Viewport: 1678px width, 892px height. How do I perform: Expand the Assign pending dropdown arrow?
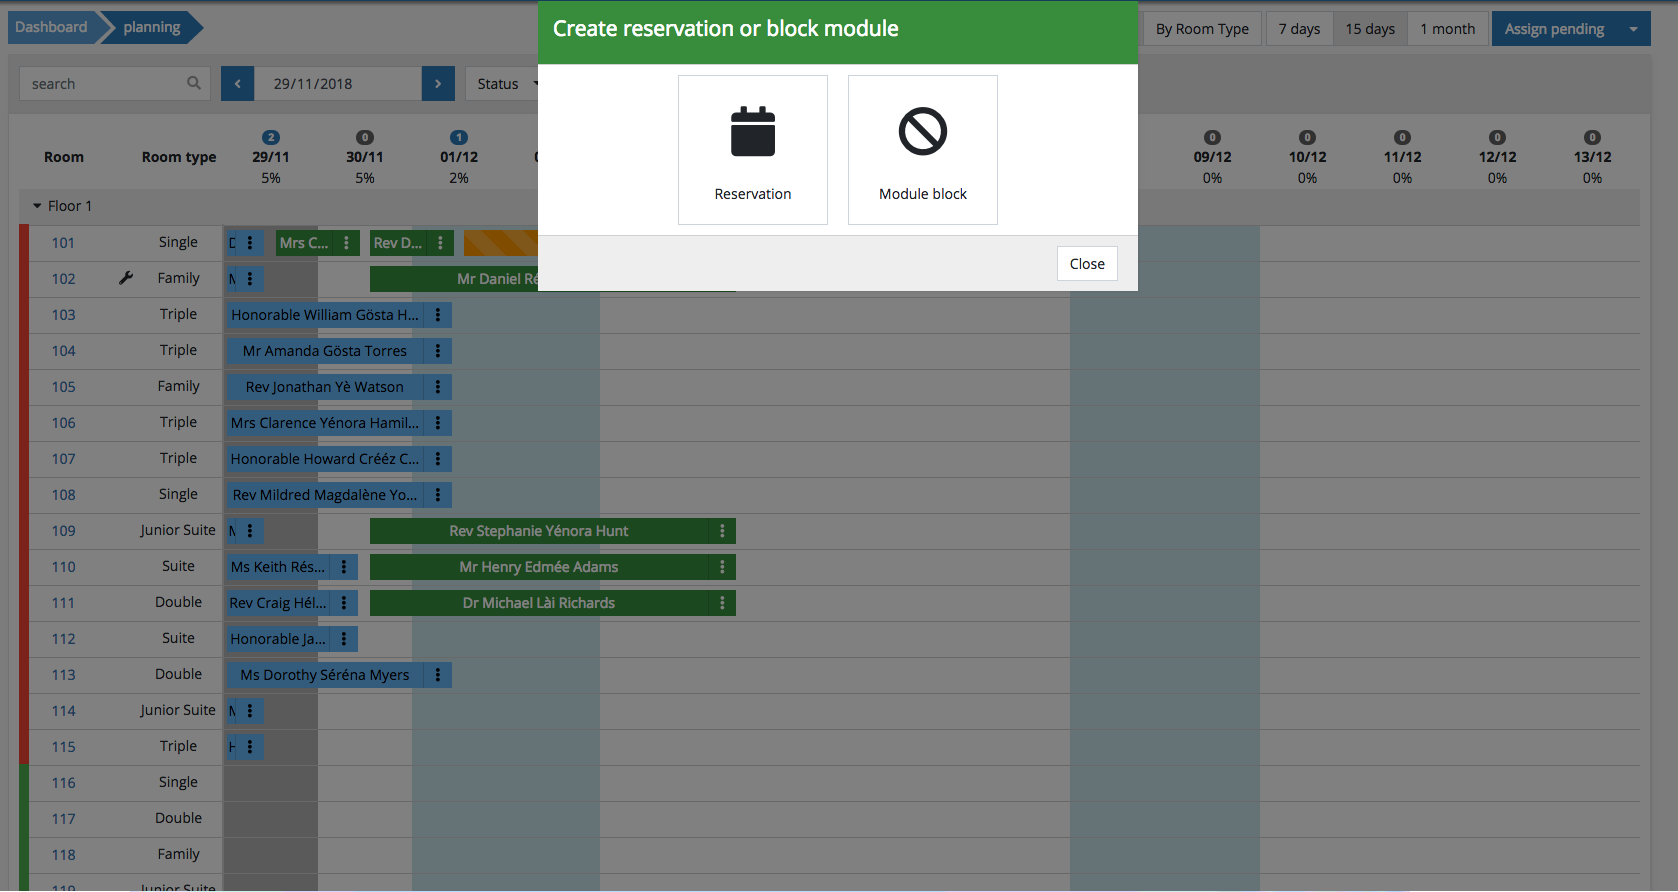(x=1633, y=29)
